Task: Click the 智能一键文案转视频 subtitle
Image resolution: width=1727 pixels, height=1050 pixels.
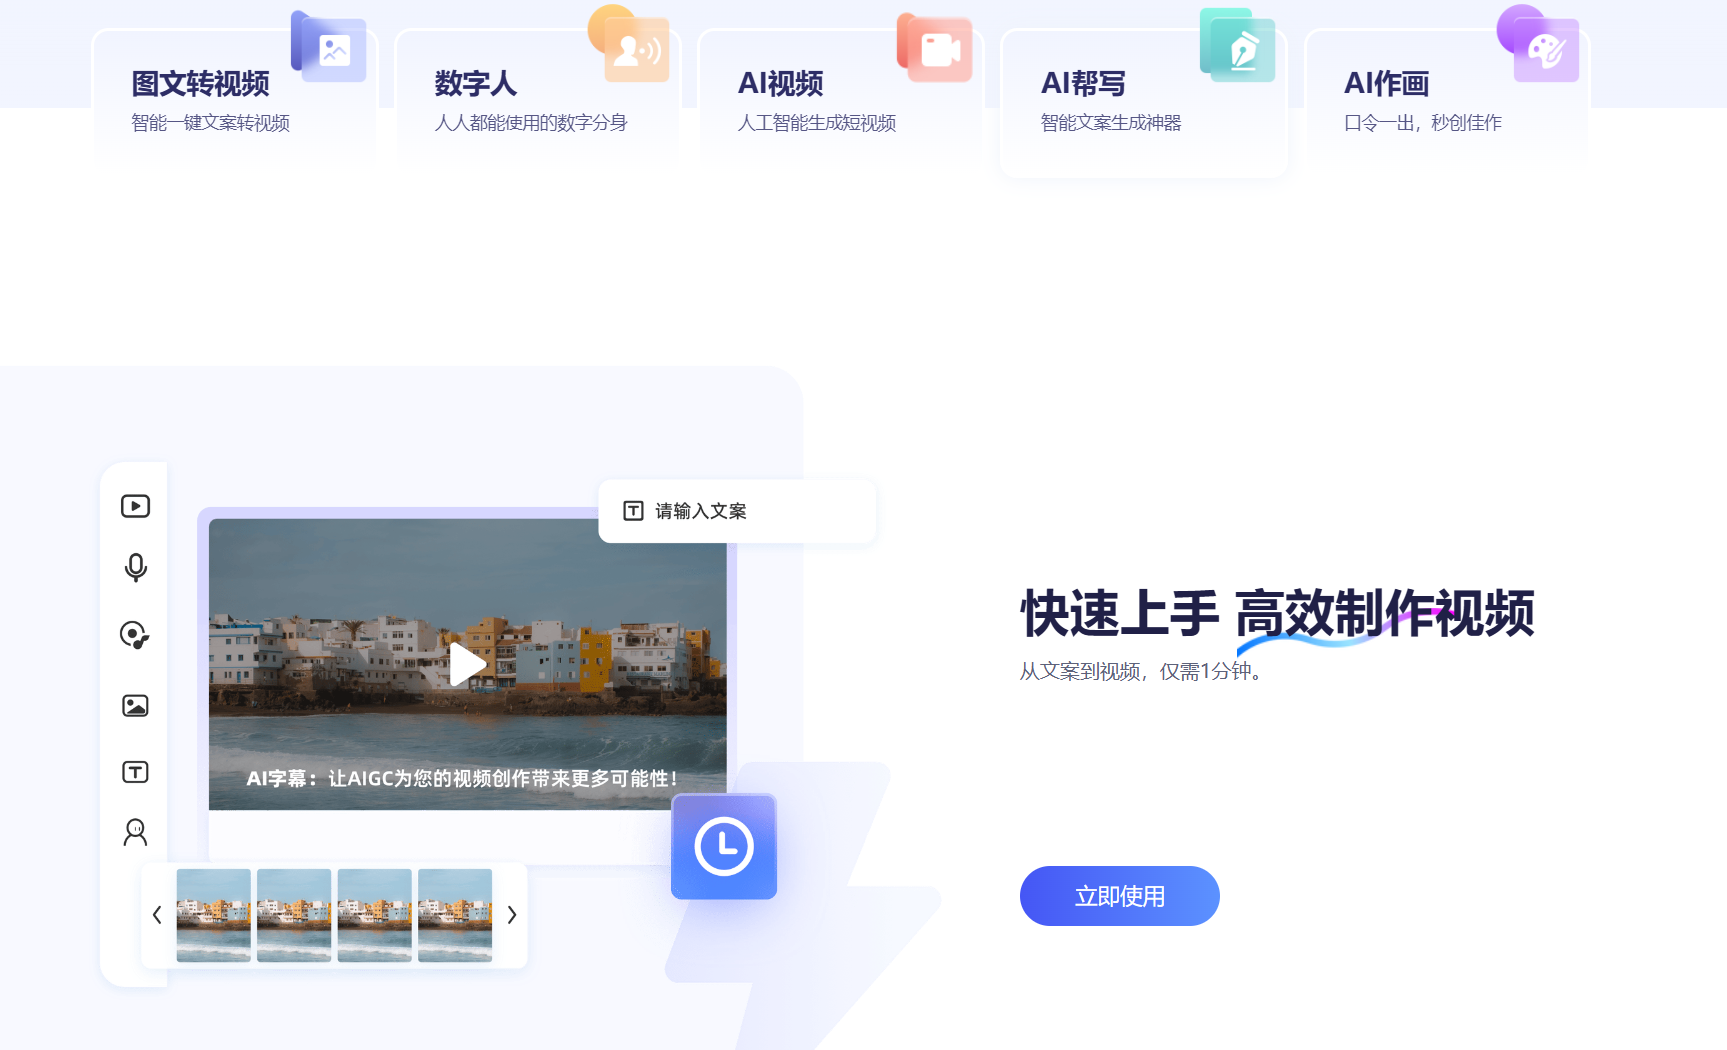Action: click(211, 123)
